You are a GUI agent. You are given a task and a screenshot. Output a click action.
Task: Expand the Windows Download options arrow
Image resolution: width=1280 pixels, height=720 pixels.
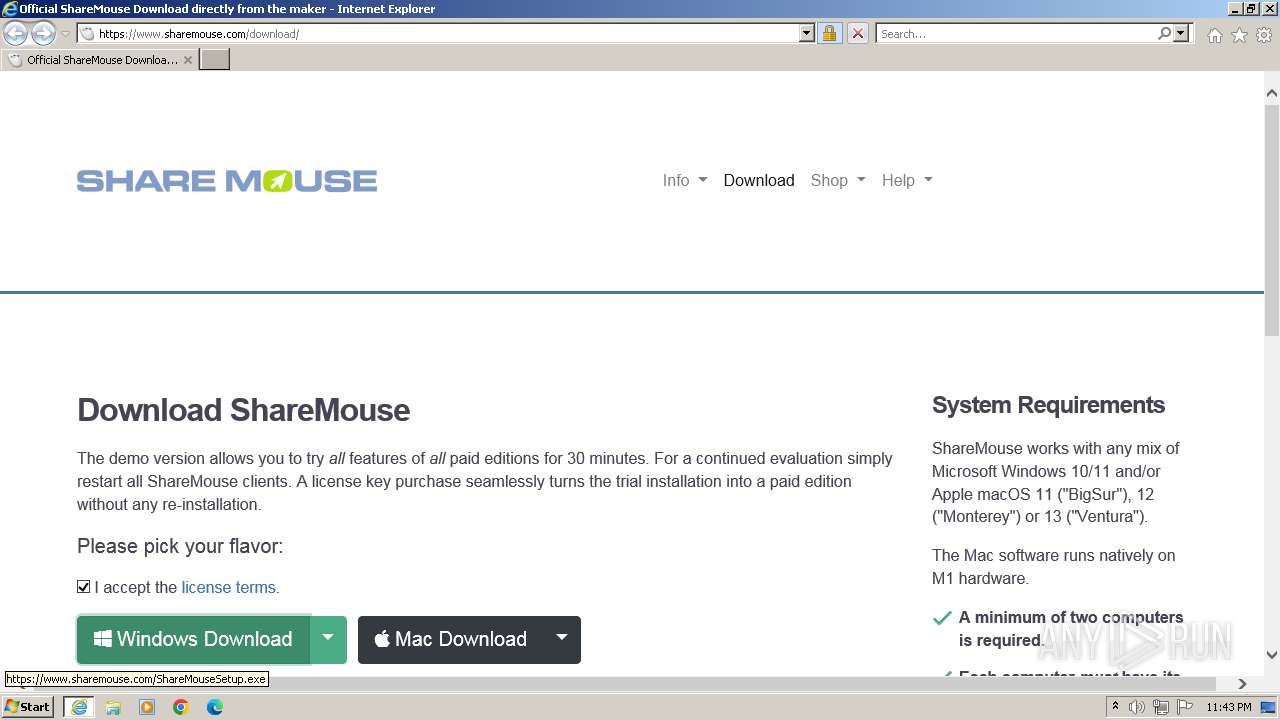328,639
